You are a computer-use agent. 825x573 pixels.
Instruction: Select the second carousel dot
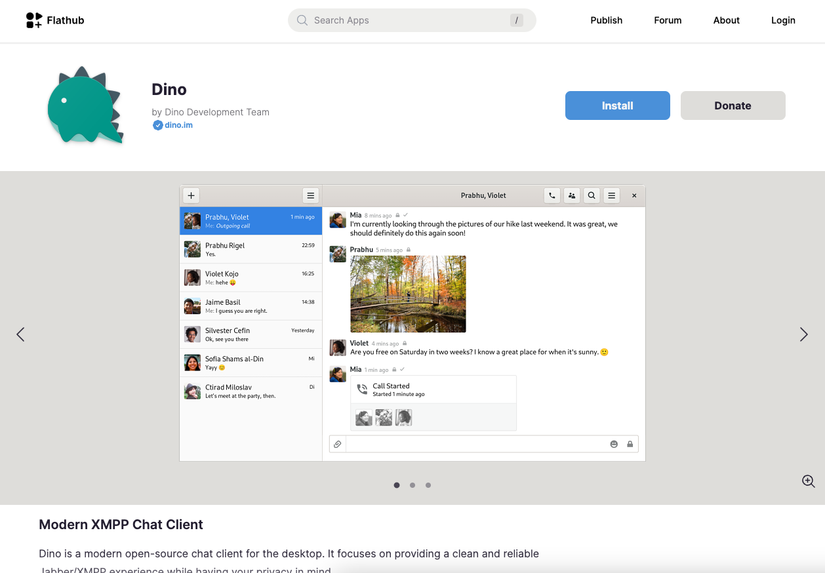pos(412,485)
